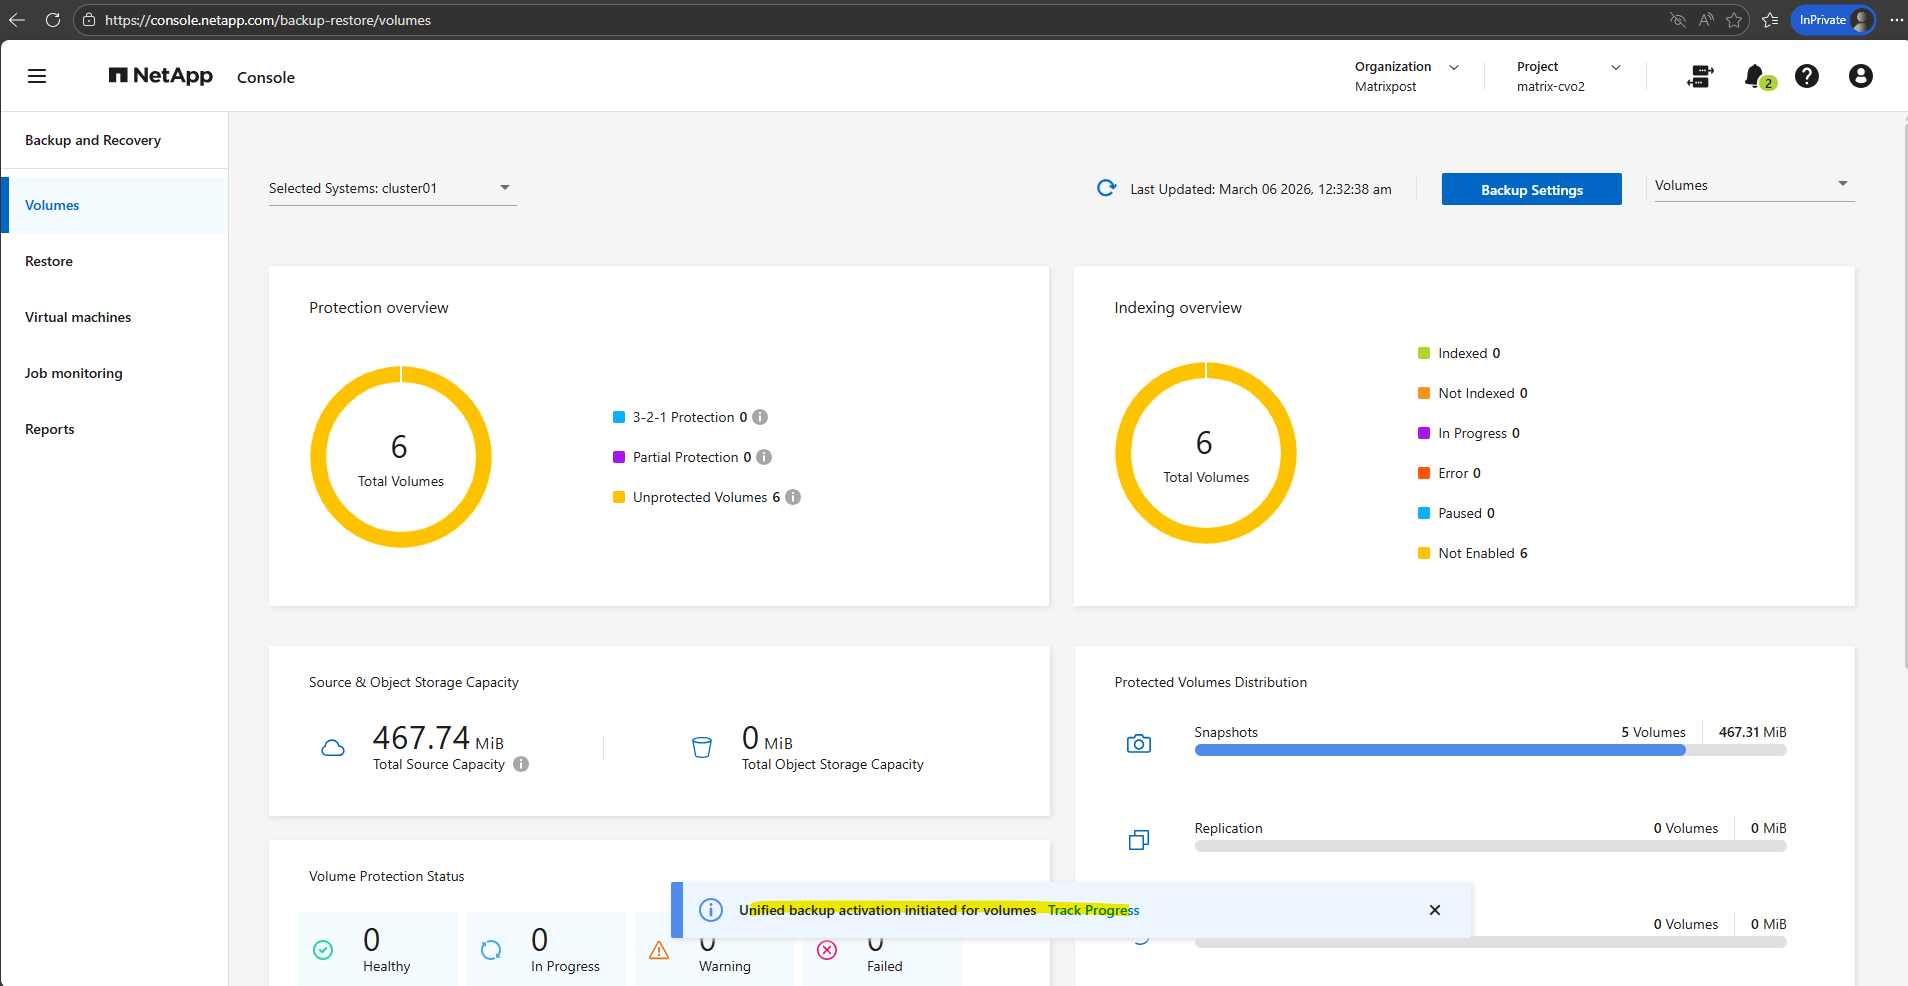This screenshot has width=1908, height=986.
Task: Click the notifications bell icon
Action: [x=1754, y=76]
